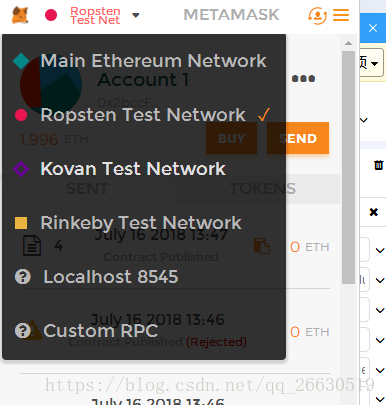Click the teal diamond Main network icon
The height and width of the screenshot is (405, 386).
21,61
